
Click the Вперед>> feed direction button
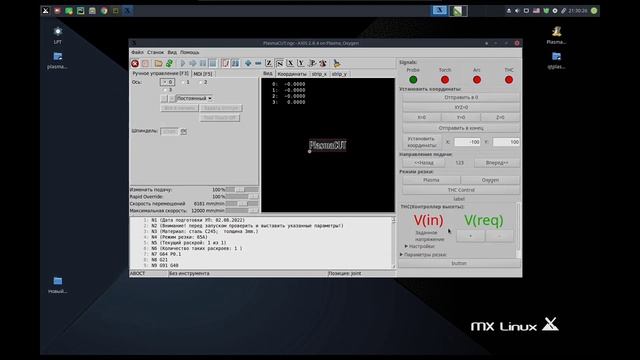[x=497, y=162]
